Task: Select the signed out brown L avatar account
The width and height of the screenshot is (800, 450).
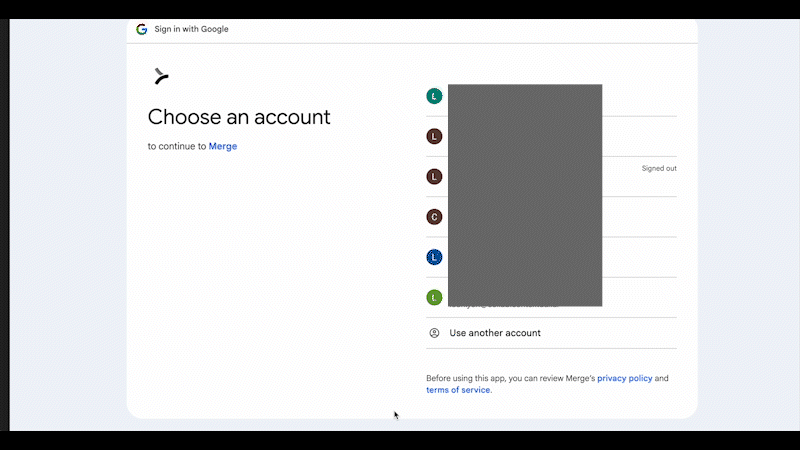Action: 434,177
